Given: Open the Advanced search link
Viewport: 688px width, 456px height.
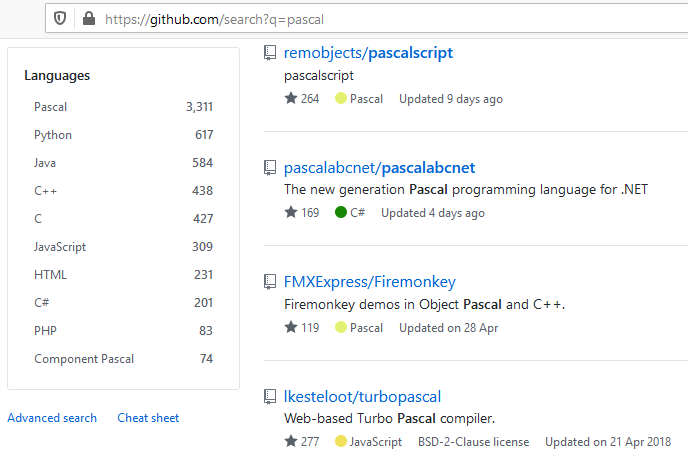Looking at the screenshot, I should point(52,418).
